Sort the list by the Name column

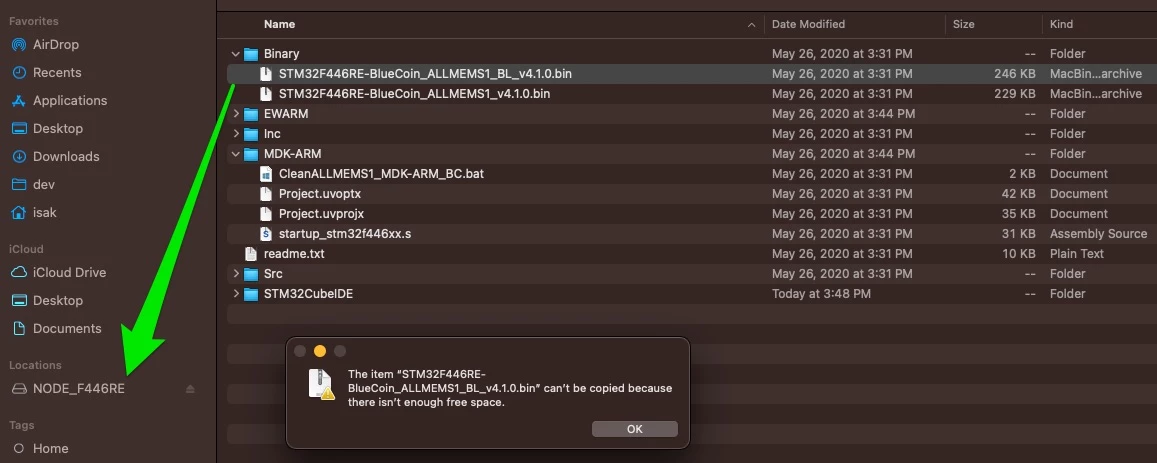[491, 24]
